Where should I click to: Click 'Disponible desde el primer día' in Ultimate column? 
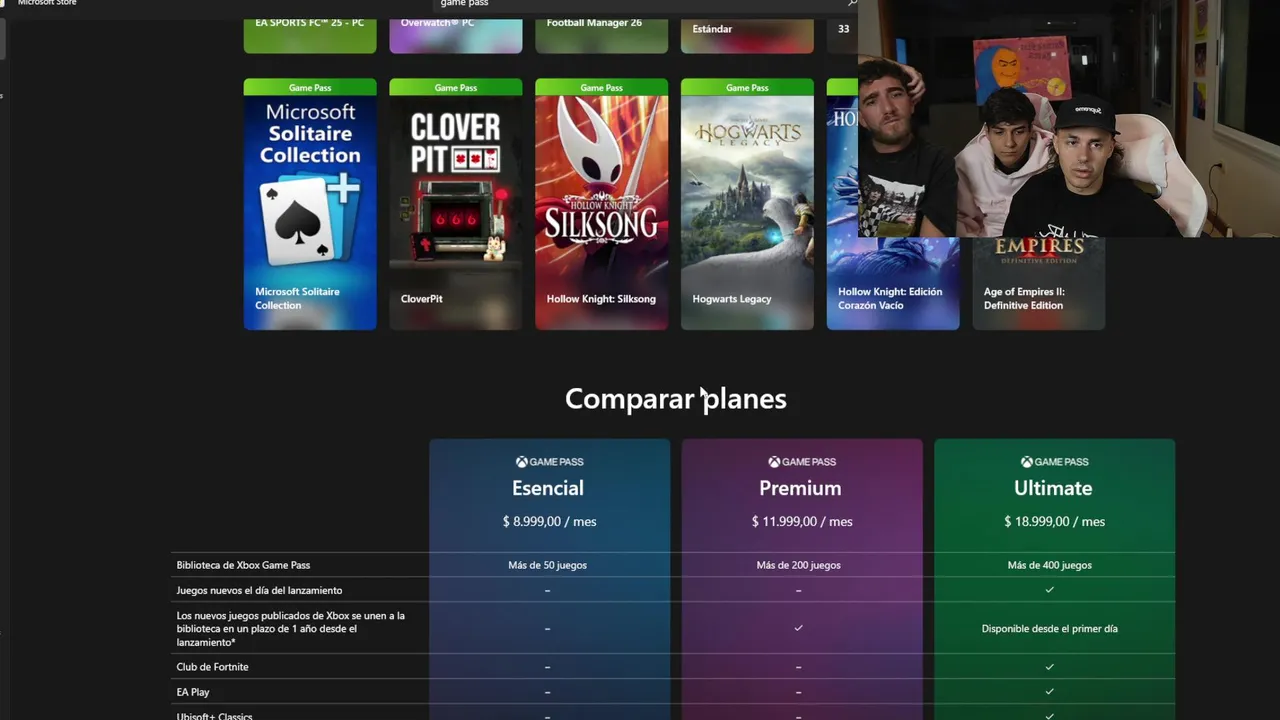pos(1050,629)
